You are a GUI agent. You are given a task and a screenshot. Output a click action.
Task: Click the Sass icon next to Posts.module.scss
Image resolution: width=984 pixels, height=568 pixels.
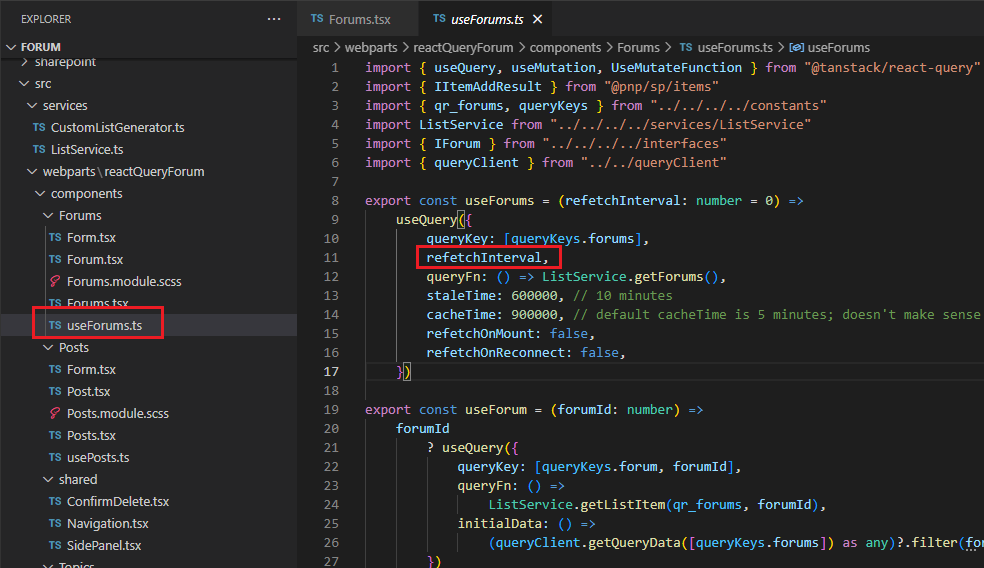click(55, 414)
